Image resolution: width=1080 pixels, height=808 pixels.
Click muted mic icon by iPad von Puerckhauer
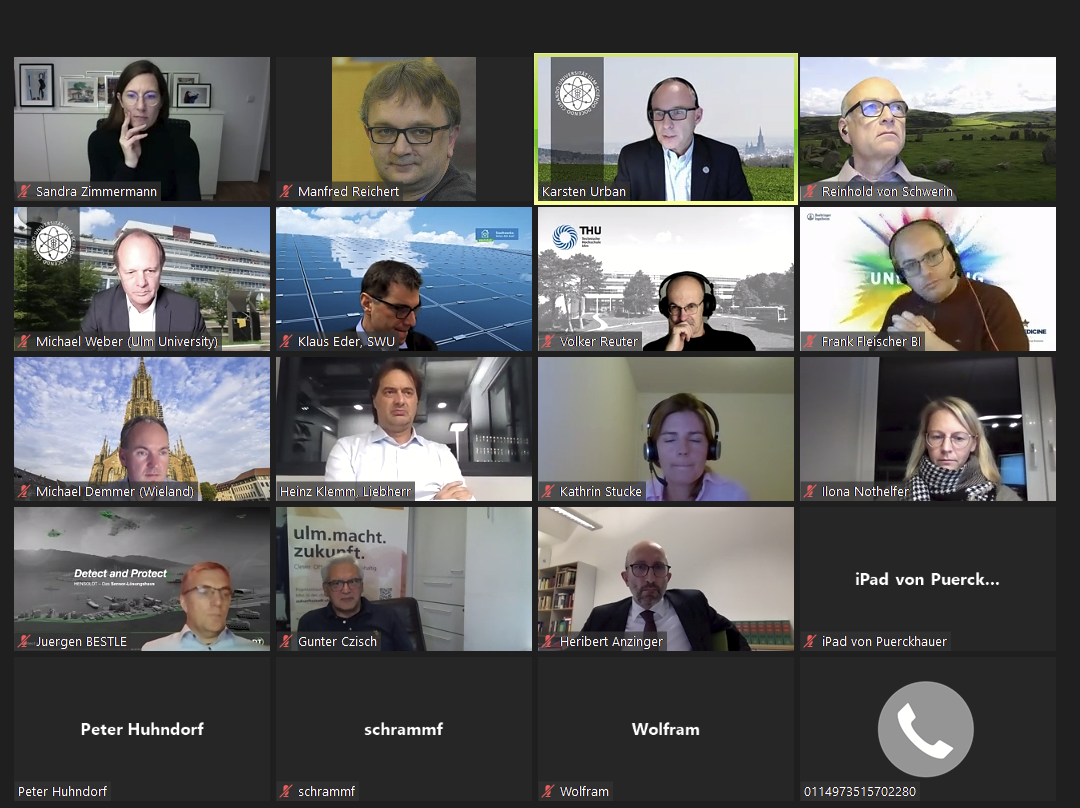(x=811, y=642)
